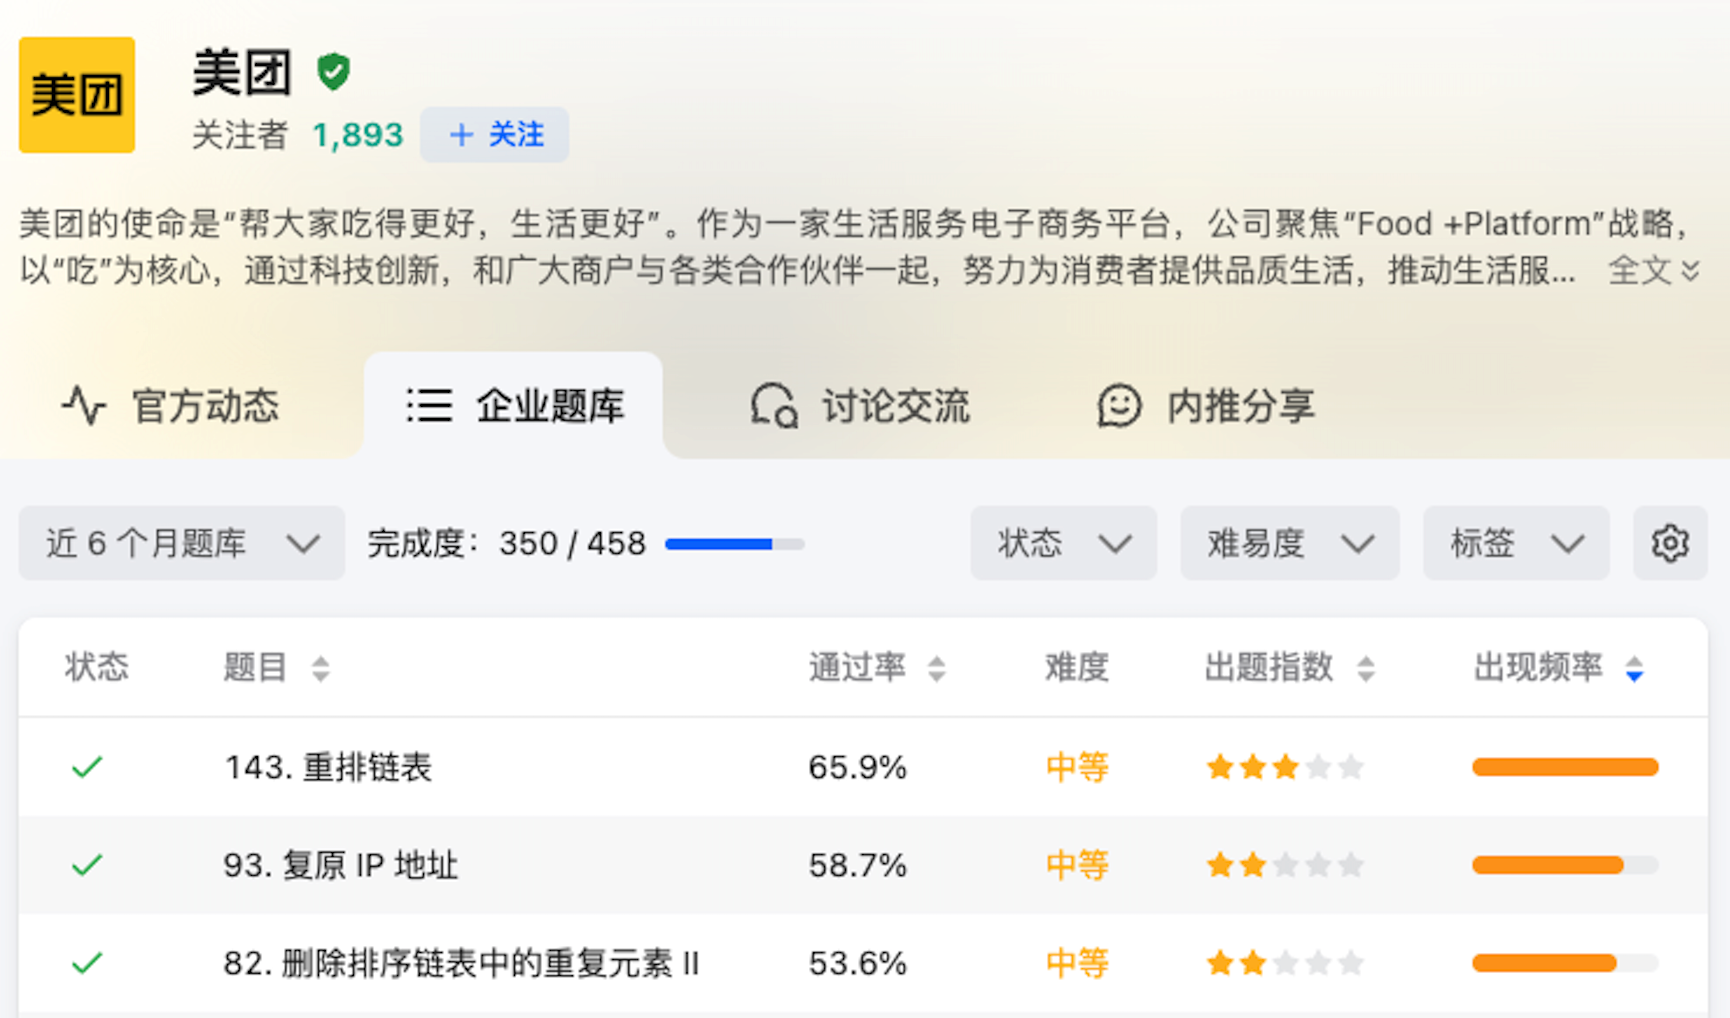Click the follower count 1,893
Screen dimensions: 1730x1018
[x=358, y=135]
